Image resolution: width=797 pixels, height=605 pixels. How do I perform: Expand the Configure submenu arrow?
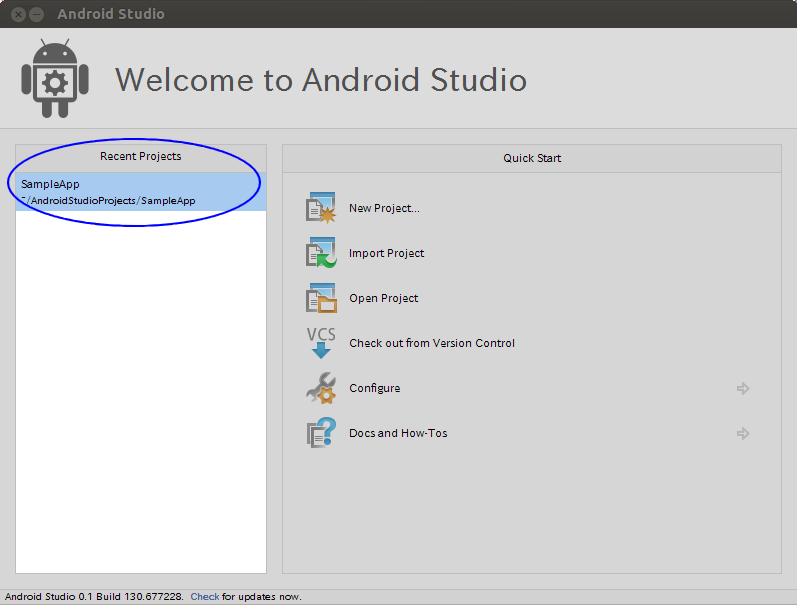(x=743, y=388)
